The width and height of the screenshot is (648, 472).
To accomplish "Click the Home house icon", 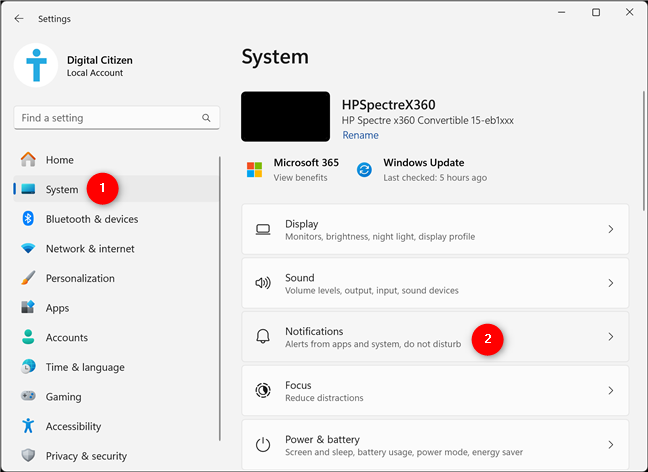I will coord(28,160).
